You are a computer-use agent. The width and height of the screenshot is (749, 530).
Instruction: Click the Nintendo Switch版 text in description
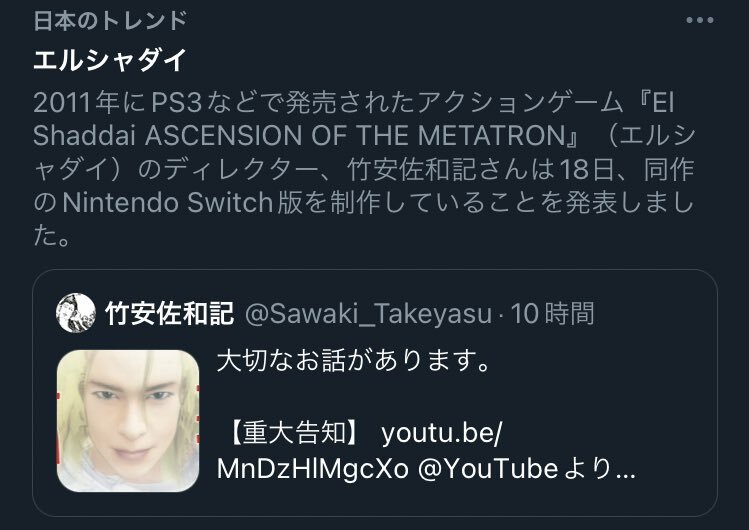pos(182,202)
